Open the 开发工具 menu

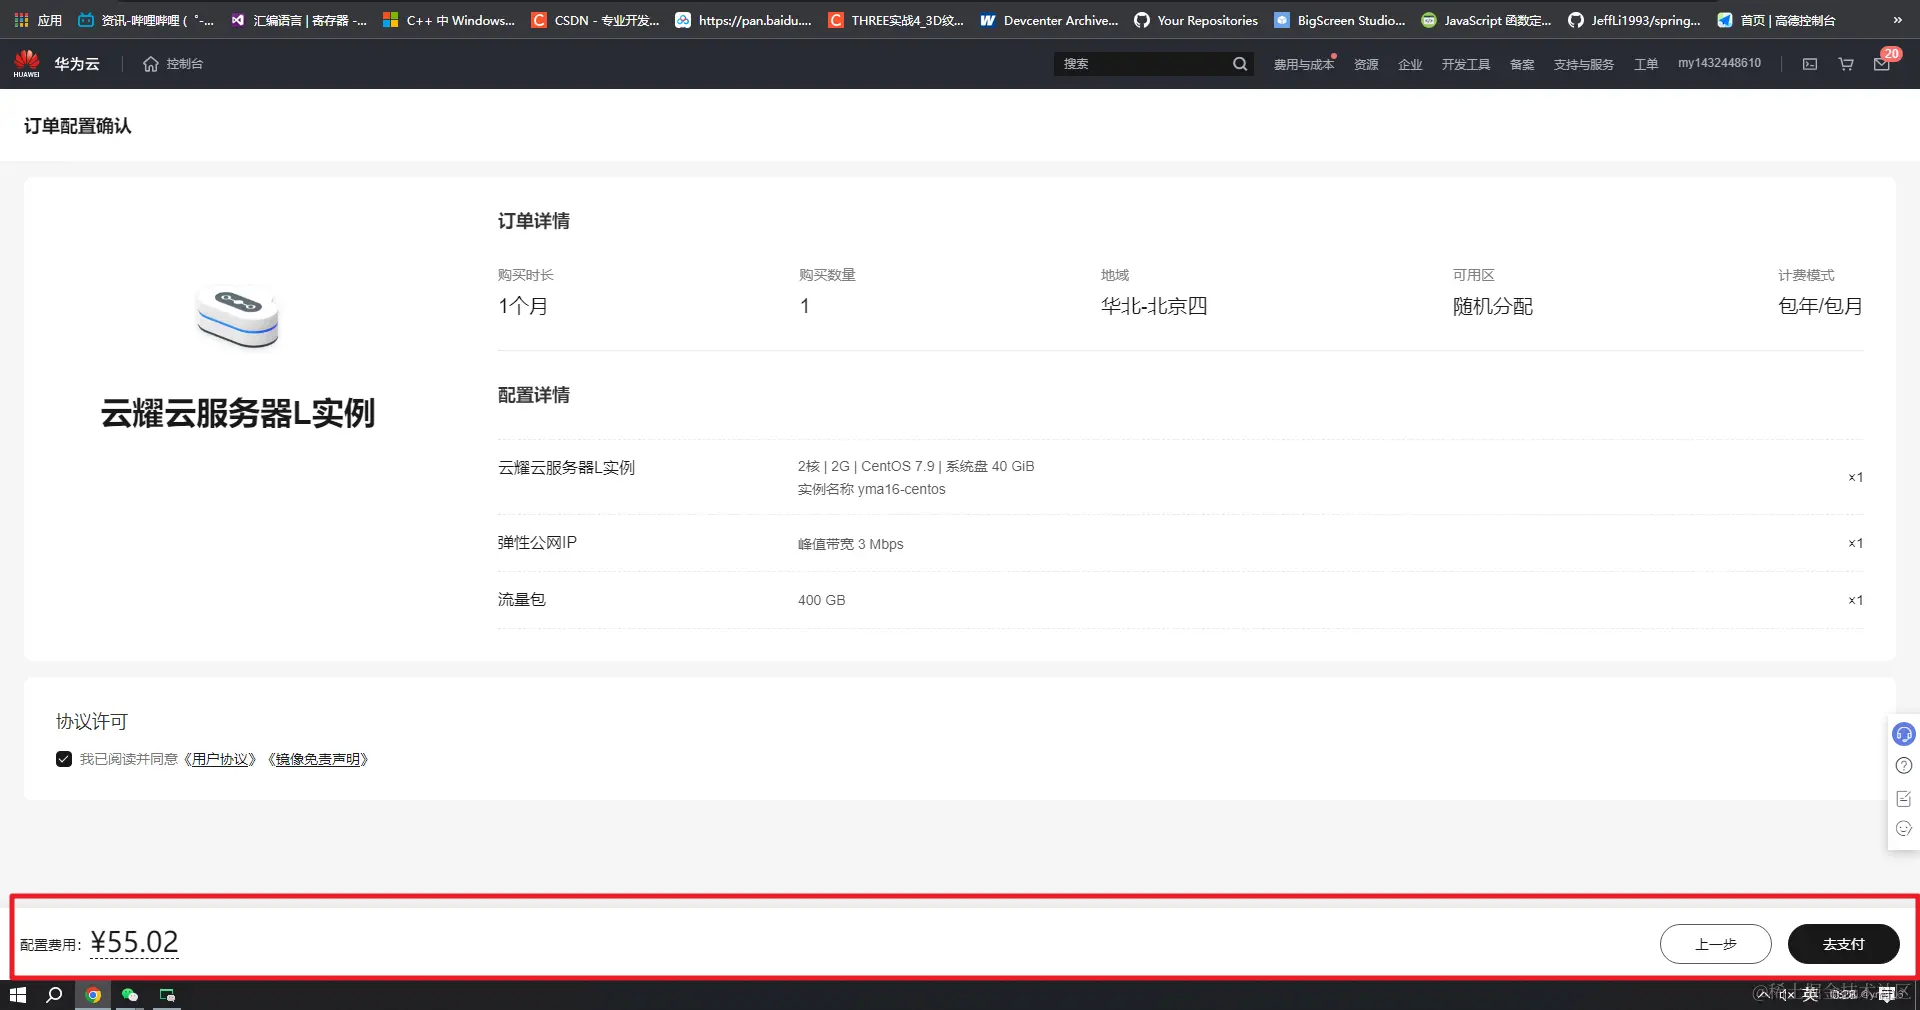tap(1466, 64)
